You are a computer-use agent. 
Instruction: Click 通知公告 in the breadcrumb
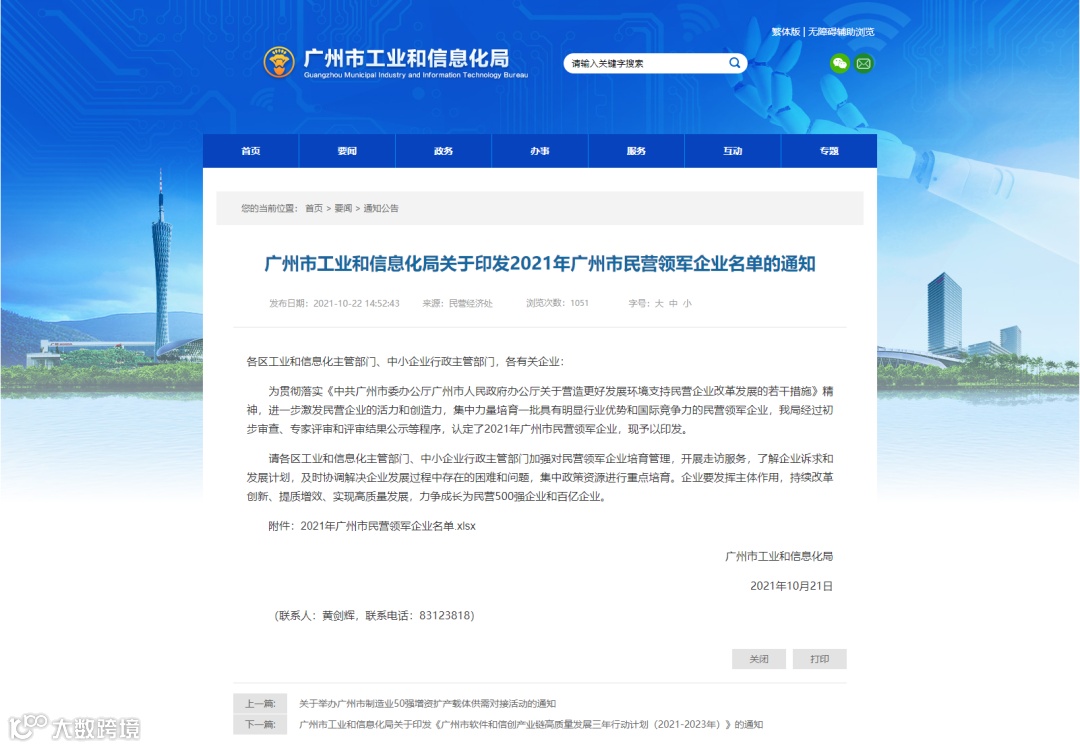coord(381,208)
